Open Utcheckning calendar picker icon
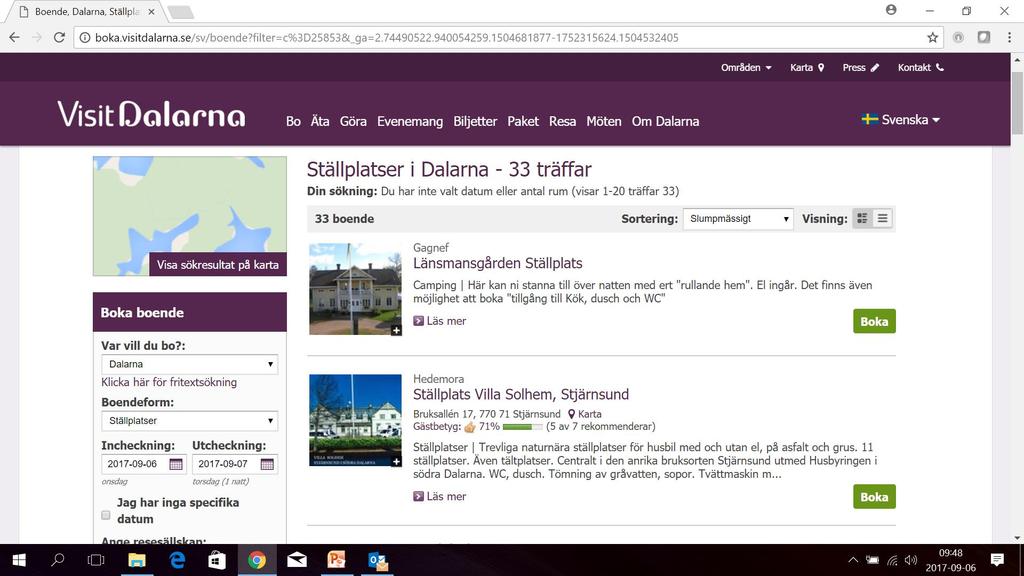The width and height of the screenshot is (1024, 576). tap(266, 464)
